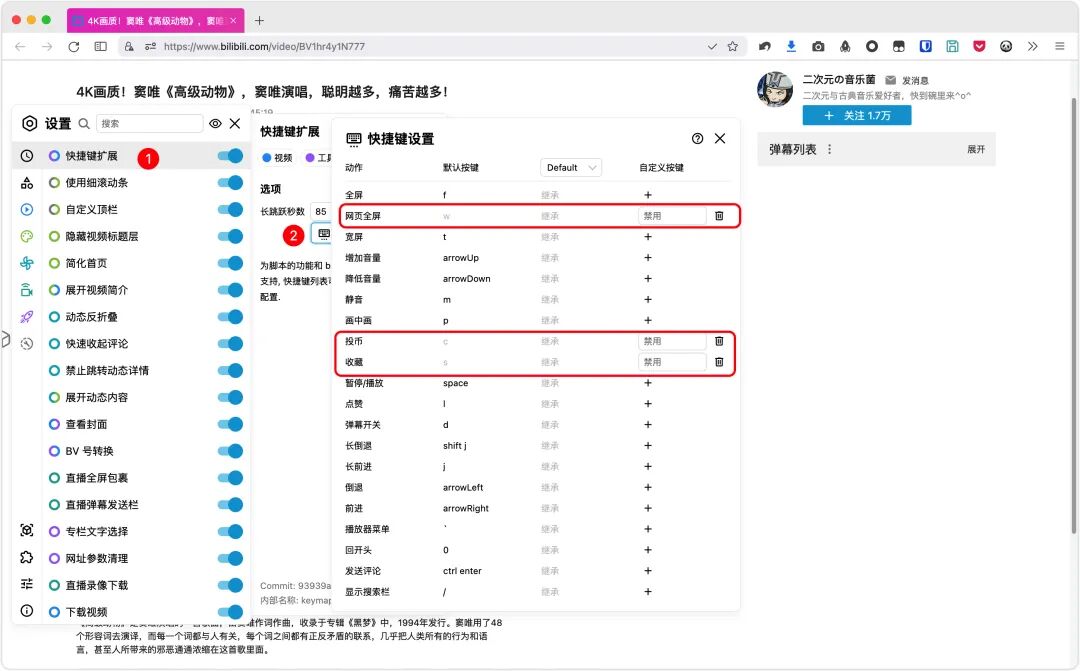This screenshot has width=1080, height=671.
Task: Open the three-dot menu beside 弹幕列表
Action: tap(829, 149)
